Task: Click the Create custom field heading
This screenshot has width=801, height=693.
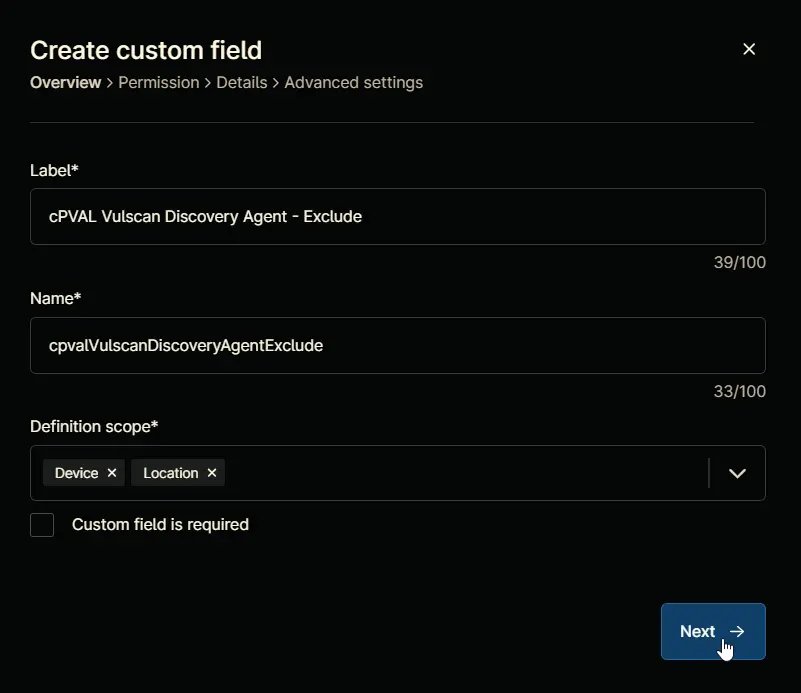Action: [146, 51]
